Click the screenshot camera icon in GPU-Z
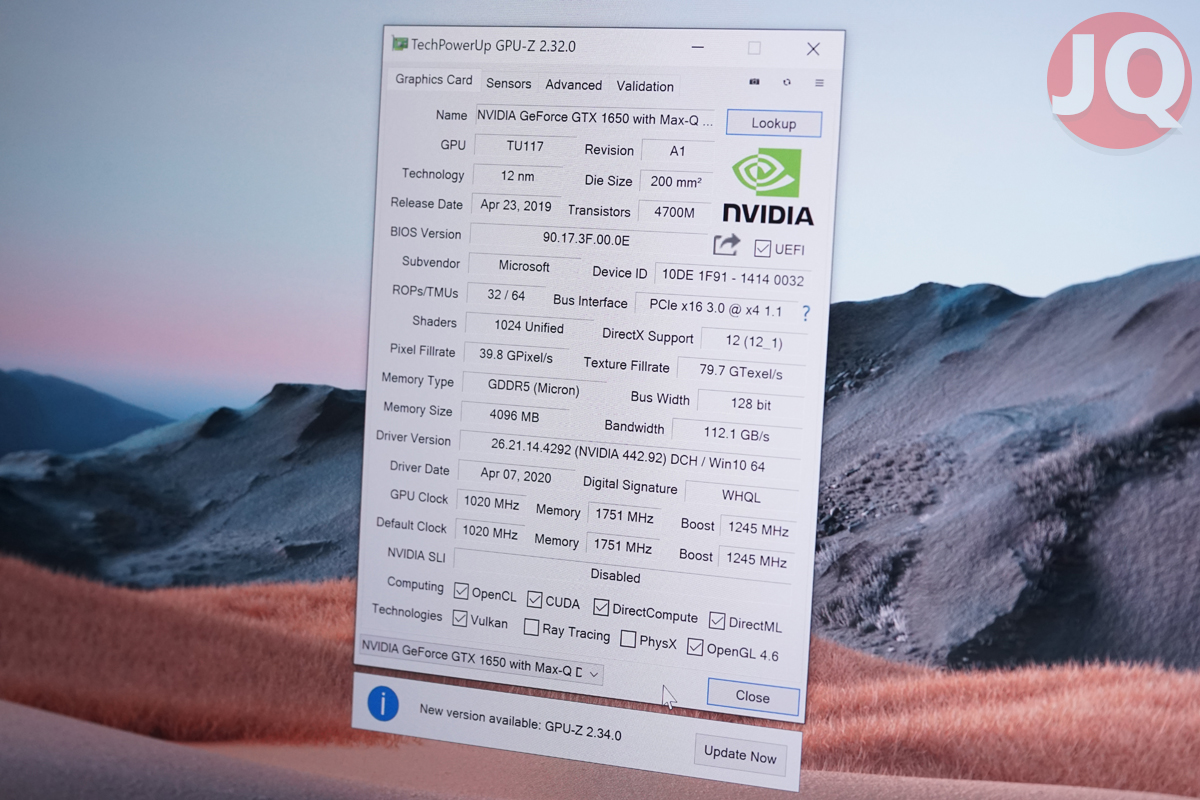Image resolution: width=1200 pixels, height=800 pixels. pyautogui.click(x=755, y=81)
